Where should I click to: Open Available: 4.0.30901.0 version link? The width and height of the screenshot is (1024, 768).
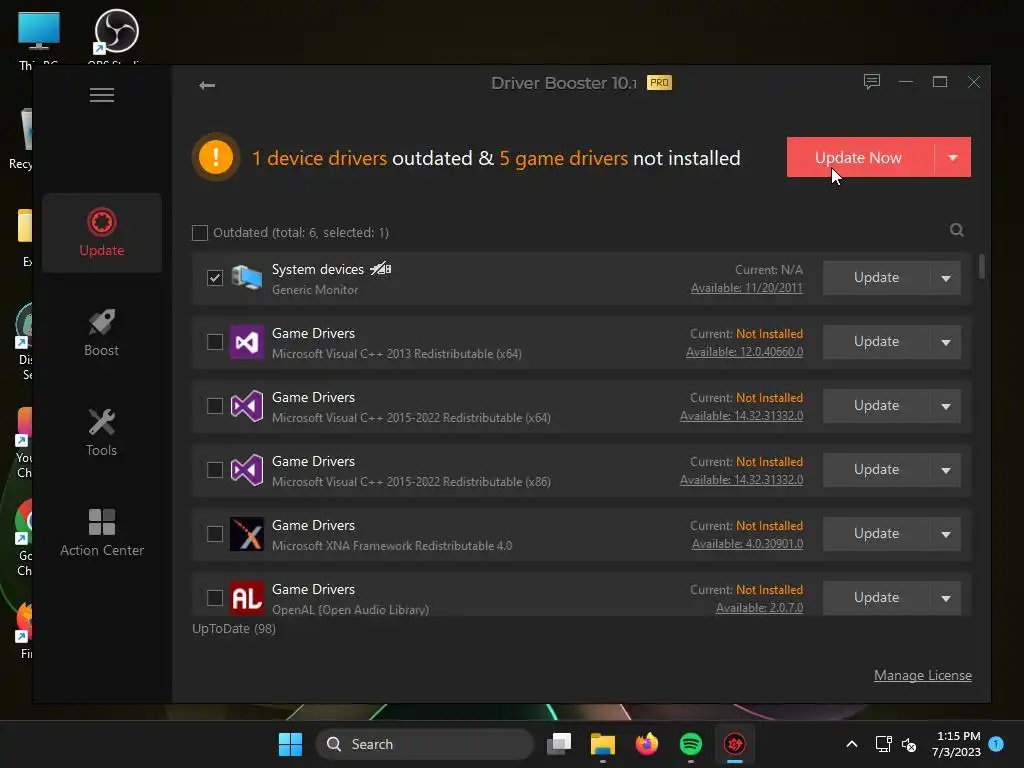point(747,543)
